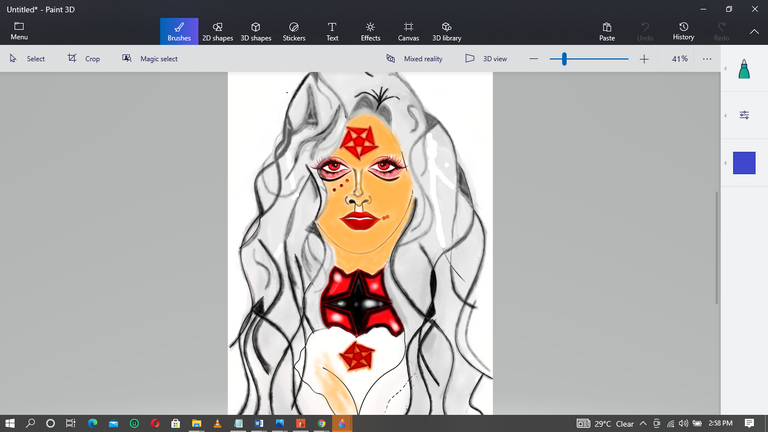Open the more options ellipsis menu

(707, 59)
